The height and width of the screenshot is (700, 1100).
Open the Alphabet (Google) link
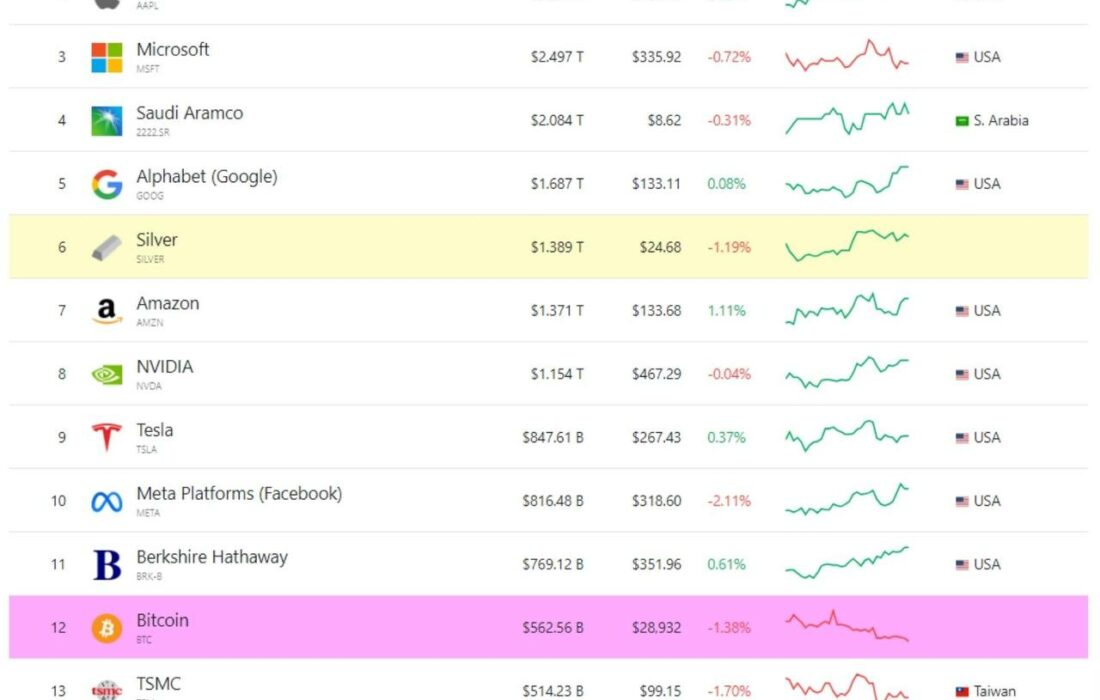[207, 177]
